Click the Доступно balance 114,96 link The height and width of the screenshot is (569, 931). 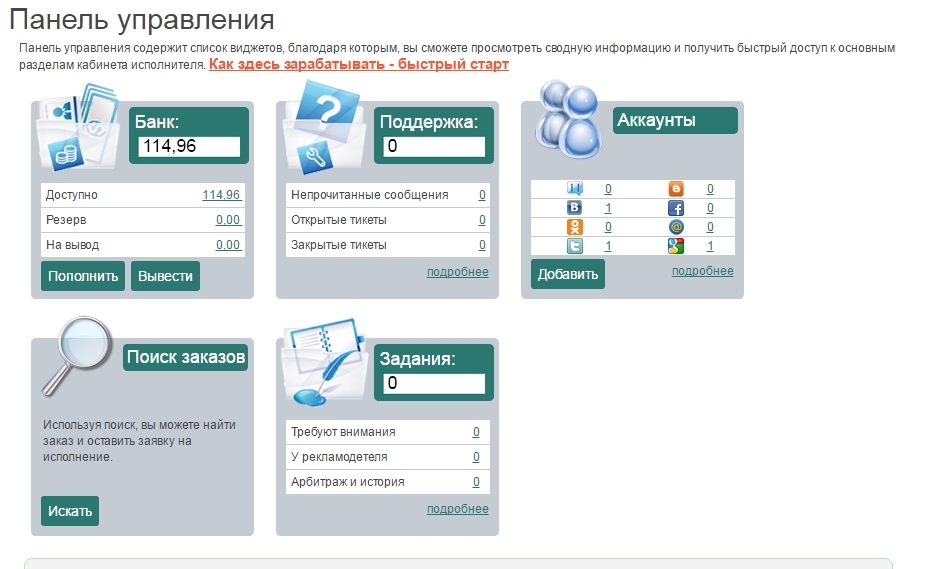point(221,195)
